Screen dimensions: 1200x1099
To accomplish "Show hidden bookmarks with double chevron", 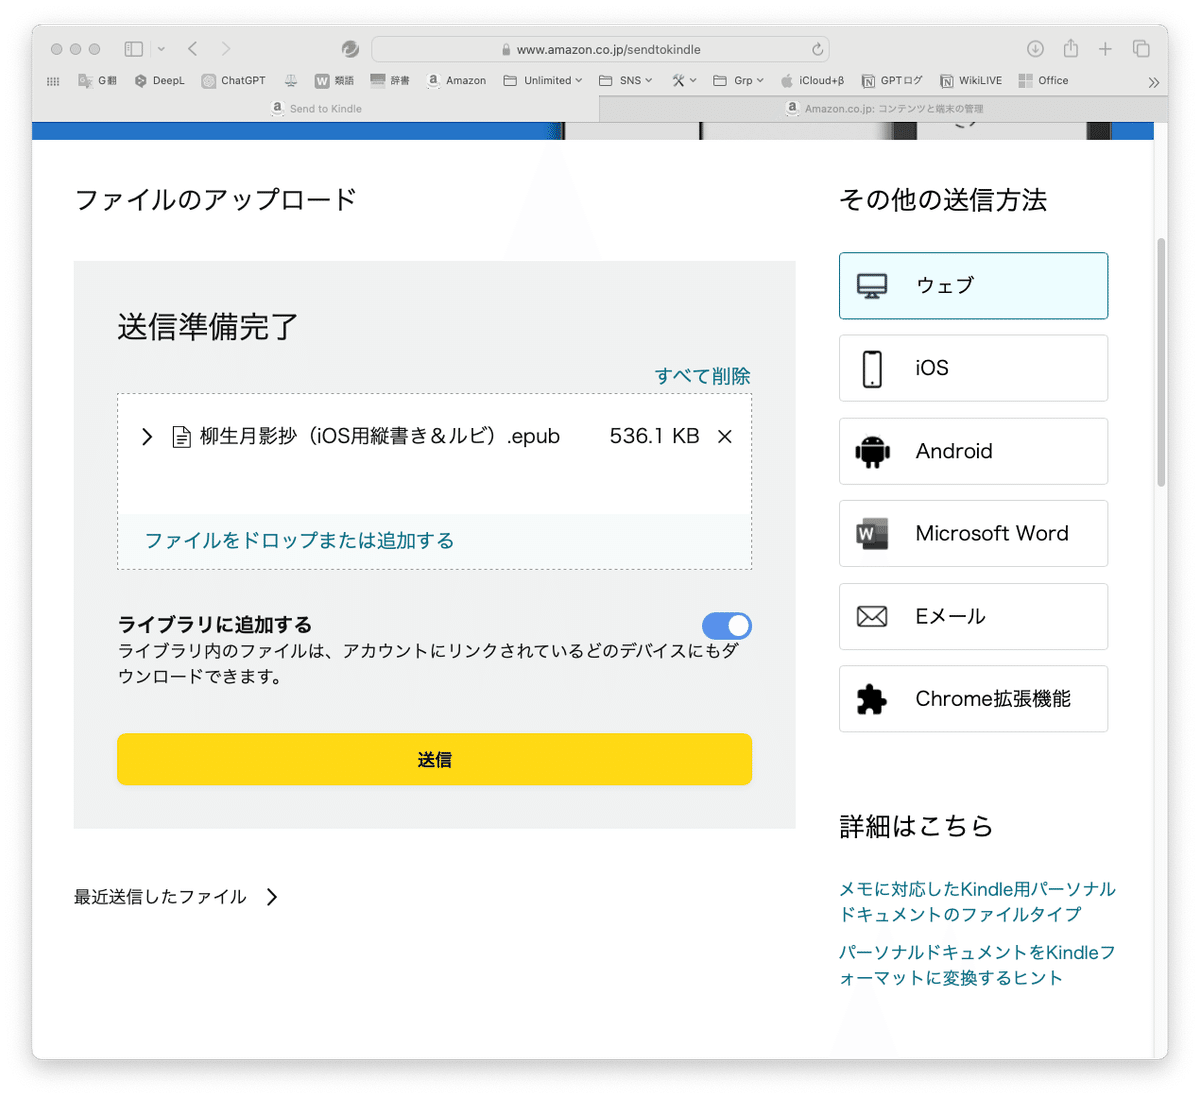I will tap(1153, 82).
